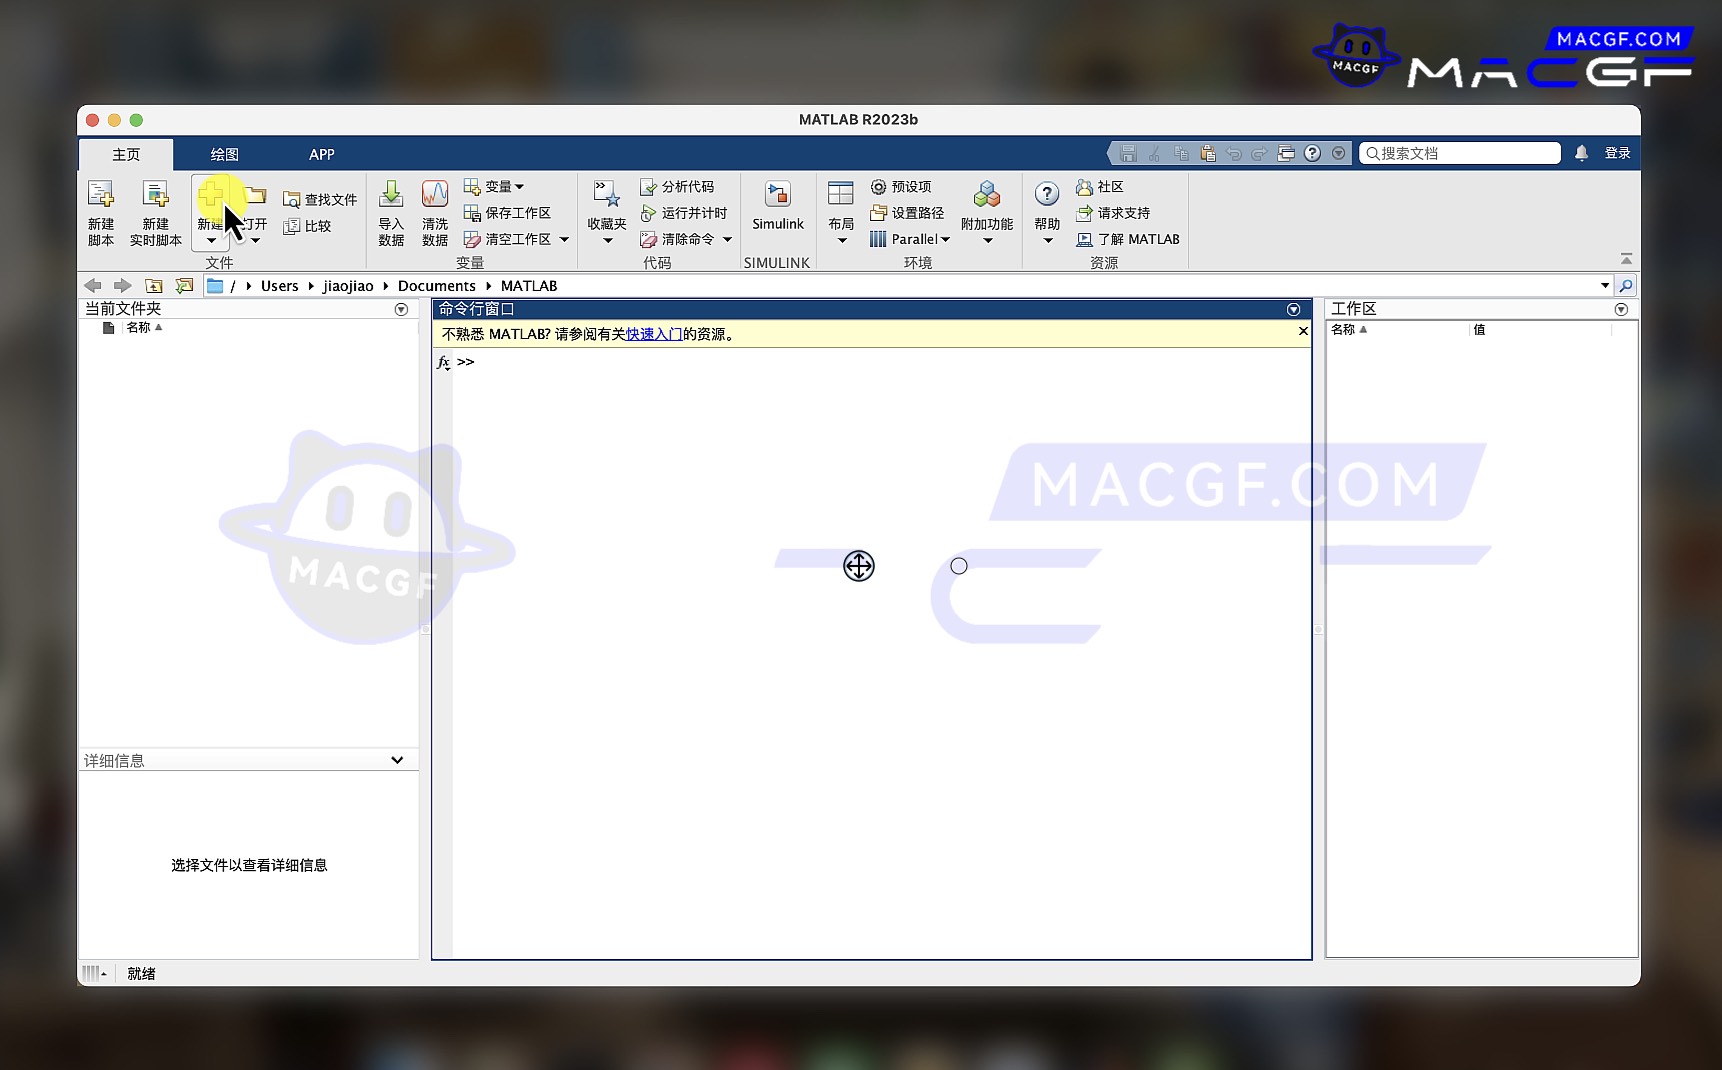
Task: Open Preferences (预设项) gear icon
Action: pyautogui.click(x=878, y=187)
